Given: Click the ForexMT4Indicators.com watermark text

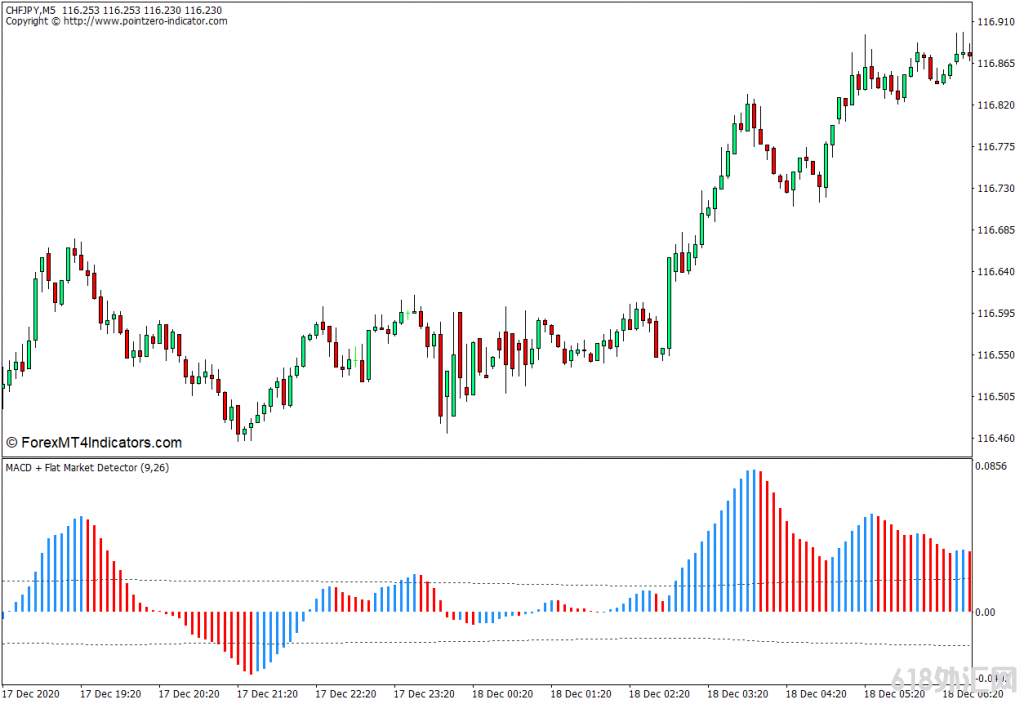Looking at the screenshot, I should coord(94,442).
